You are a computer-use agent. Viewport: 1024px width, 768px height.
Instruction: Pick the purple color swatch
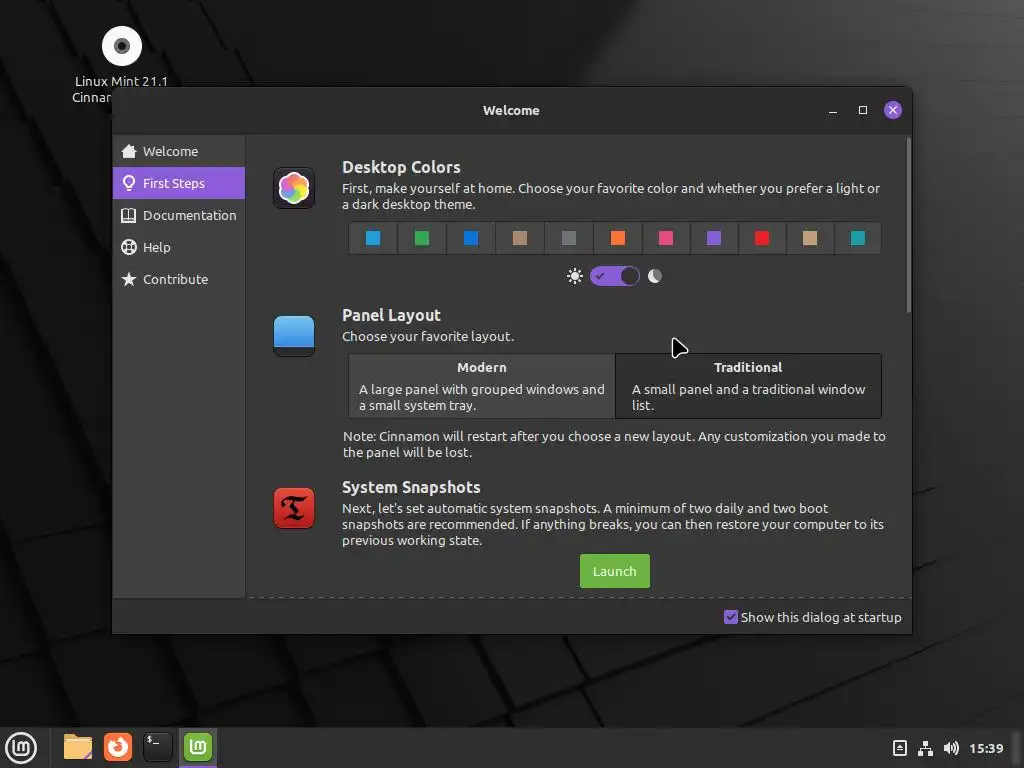tap(714, 238)
